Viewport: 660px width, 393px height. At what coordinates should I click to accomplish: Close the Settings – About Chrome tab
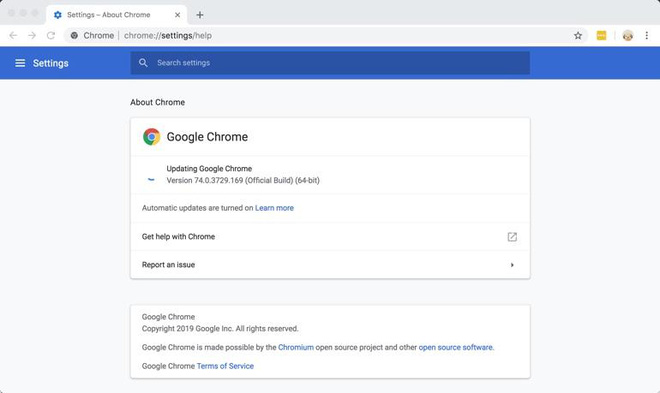coord(178,15)
